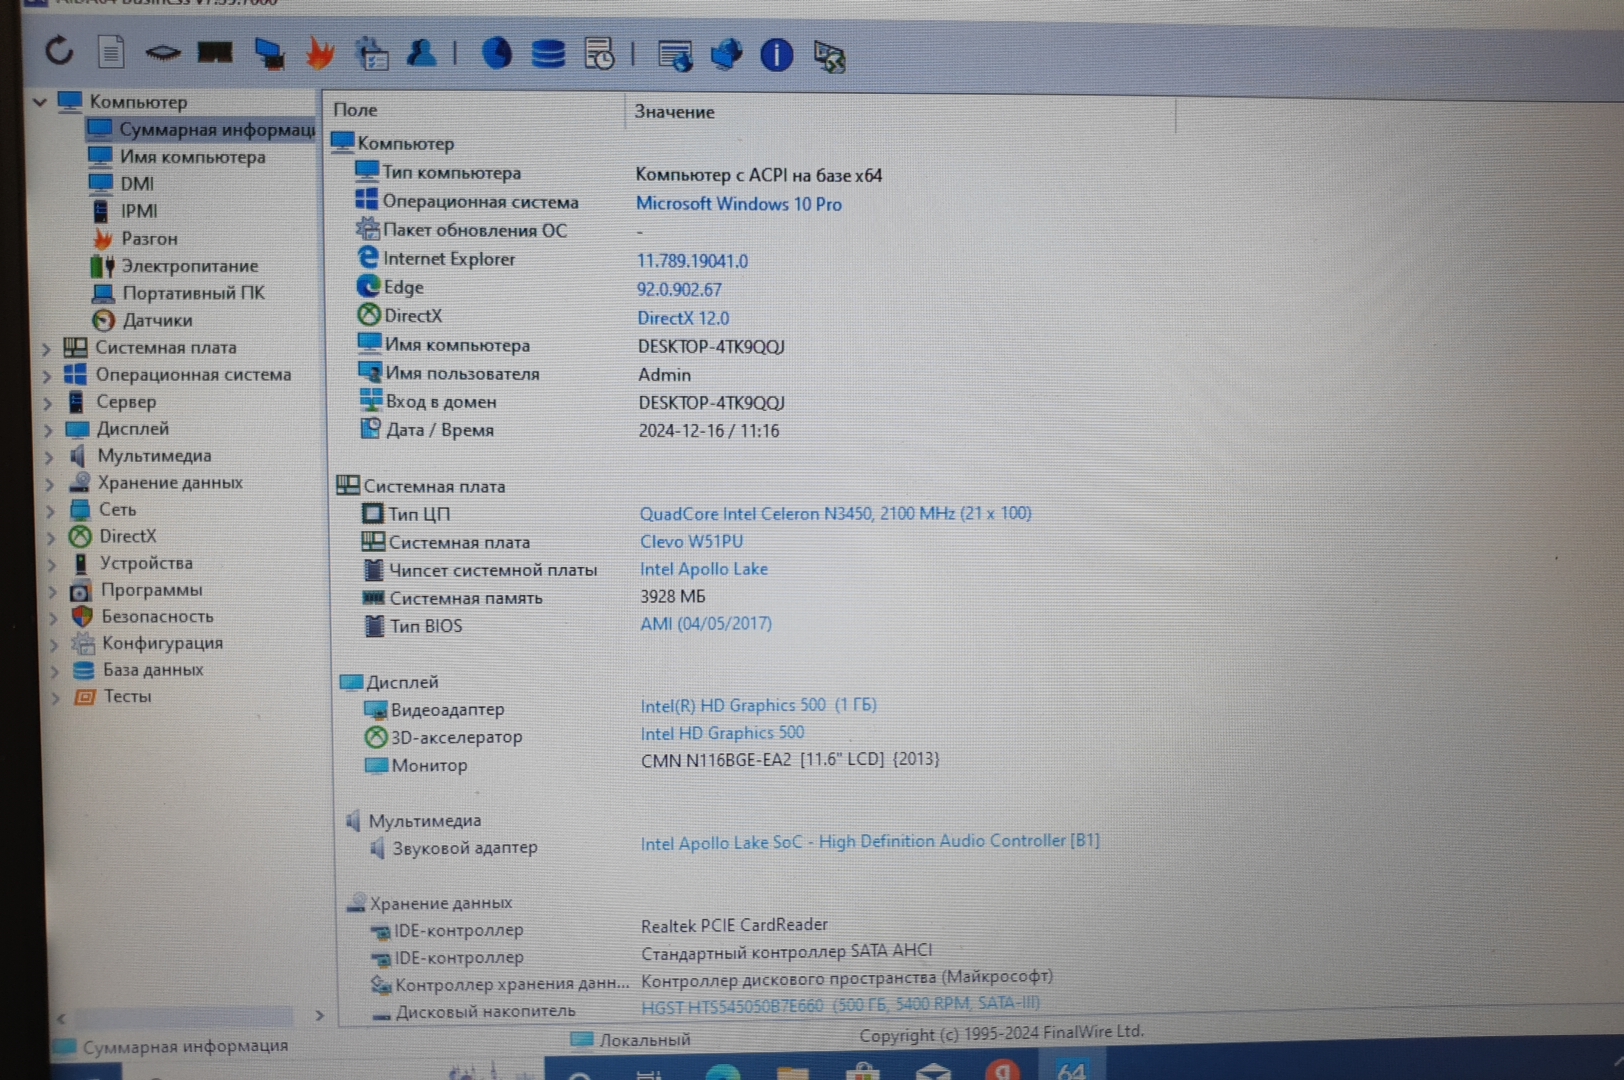Click the Refresh arrow toolbar icon
Image resolution: width=1624 pixels, height=1080 pixels.
click(59, 50)
